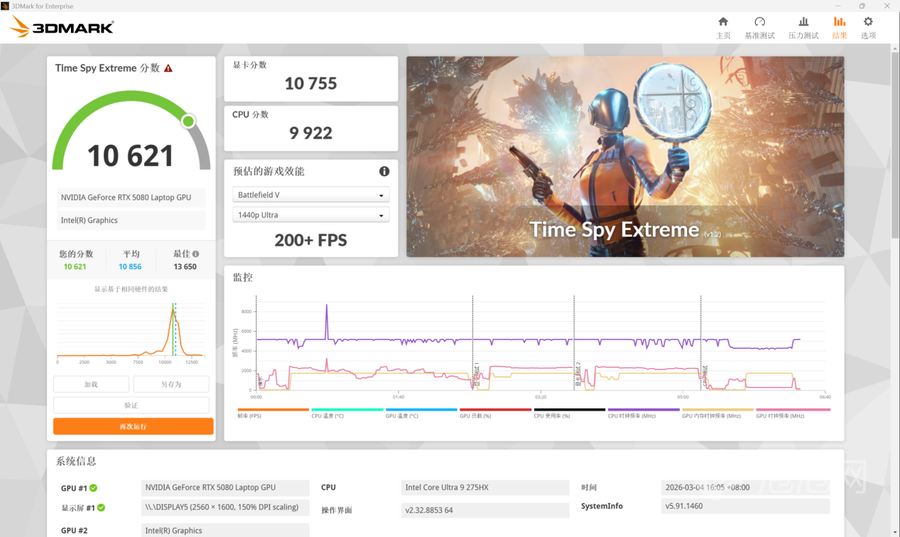The width and height of the screenshot is (900, 537).
Task: Click the warning triangle beside Time Spy Extreme score
Action: click(168, 69)
